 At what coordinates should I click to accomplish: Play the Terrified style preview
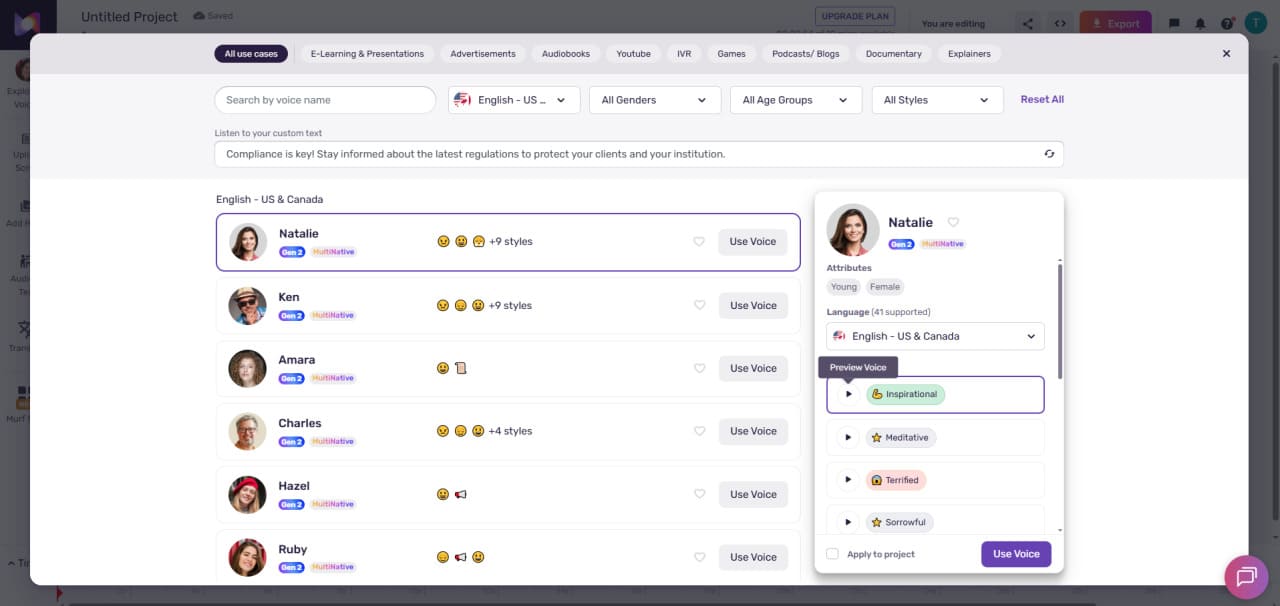coord(848,480)
